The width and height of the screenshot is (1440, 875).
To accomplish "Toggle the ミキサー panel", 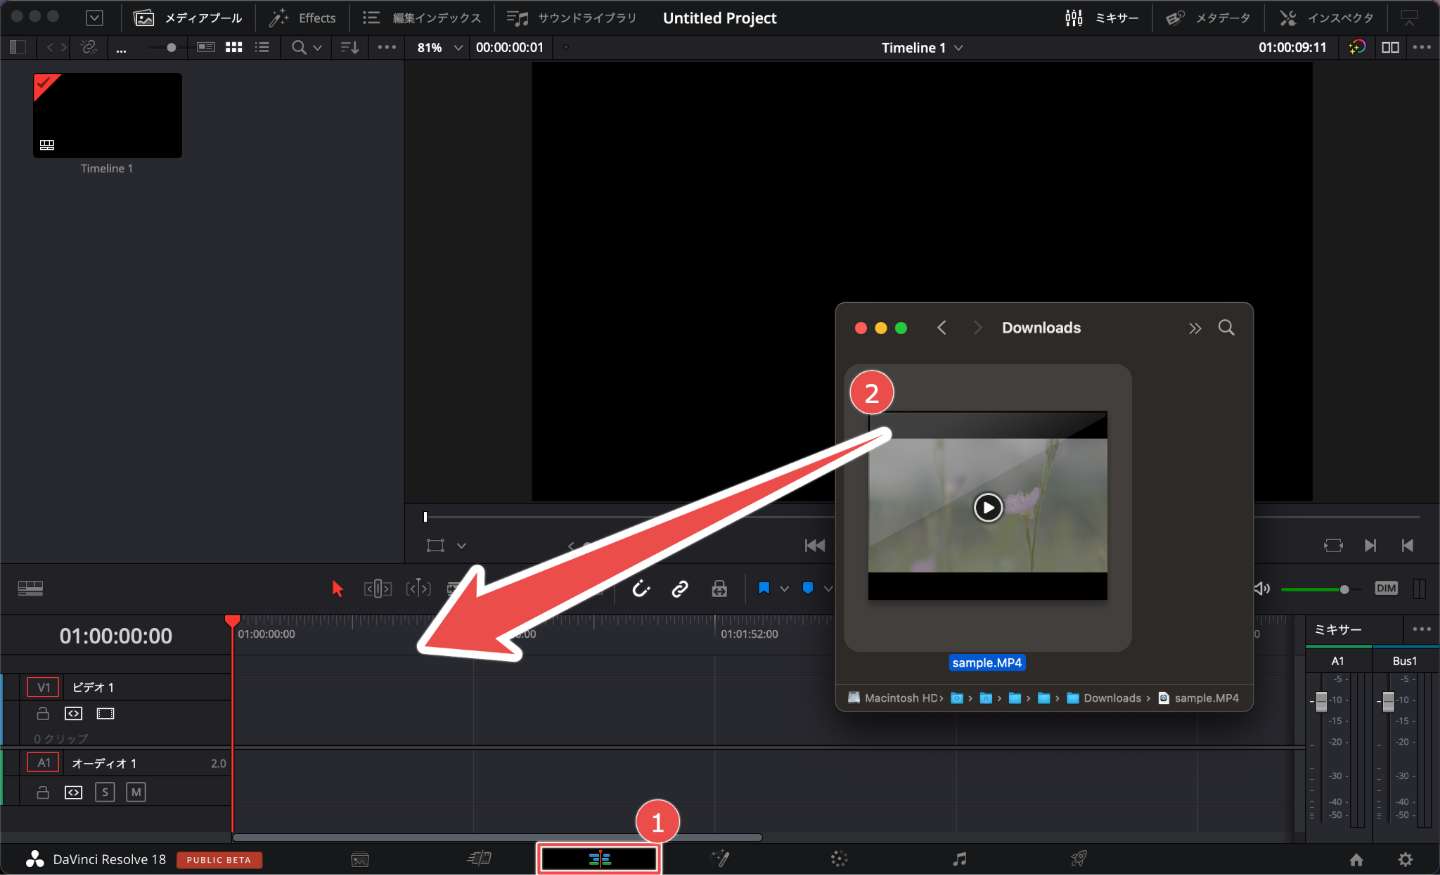I will pyautogui.click(x=1102, y=18).
